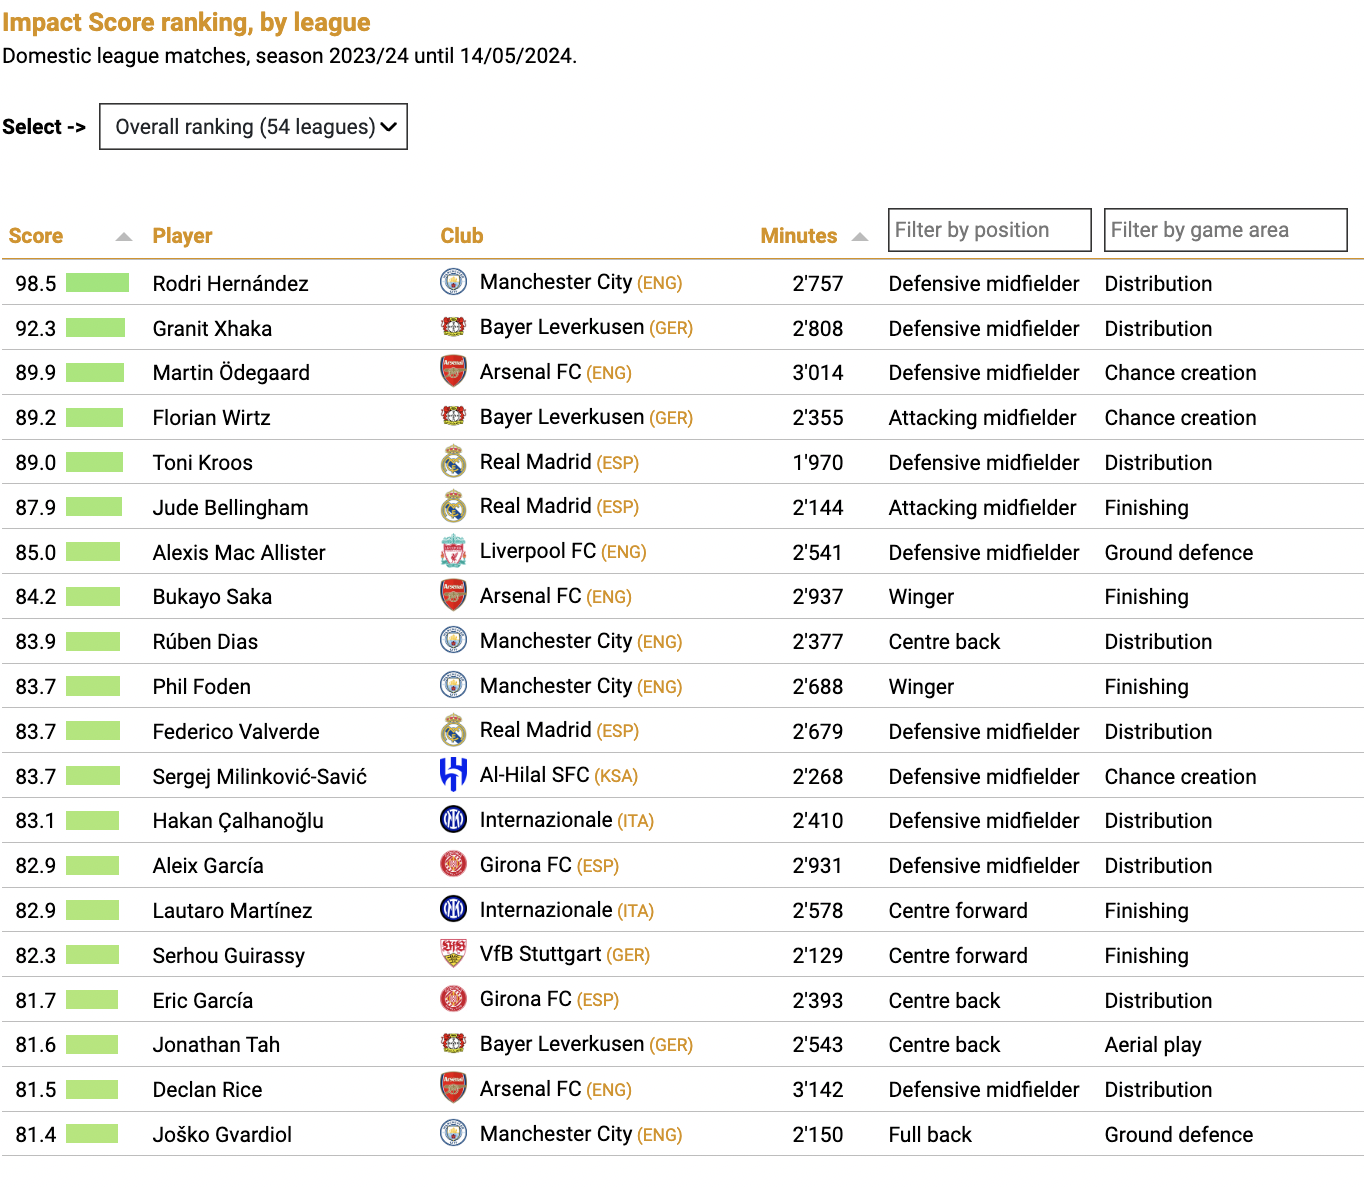Click Manchester City crest next to Rodri Hernández
1364x1188 pixels.
click(454, 282)
